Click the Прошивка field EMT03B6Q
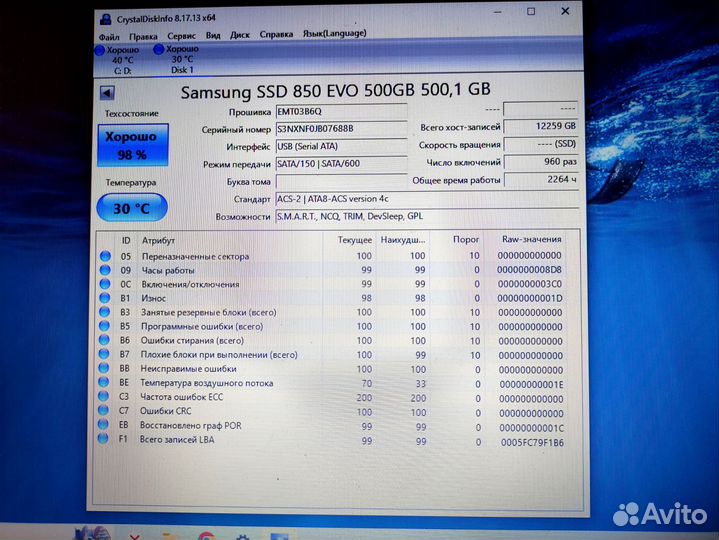 341,112
